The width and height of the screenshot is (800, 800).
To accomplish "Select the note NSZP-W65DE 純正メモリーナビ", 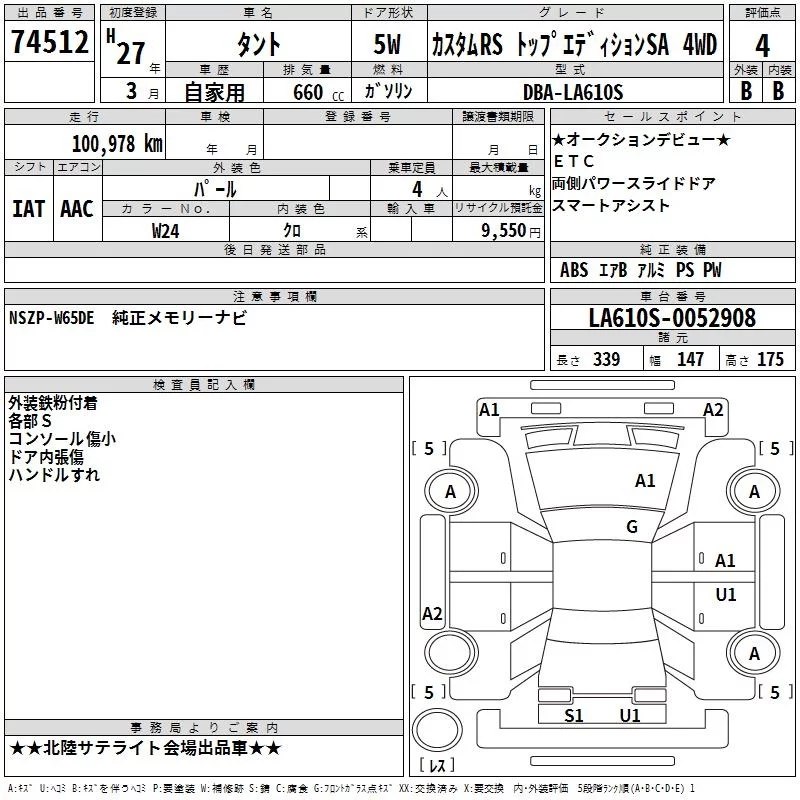I will pyautogui.click(x=128, y=318).
